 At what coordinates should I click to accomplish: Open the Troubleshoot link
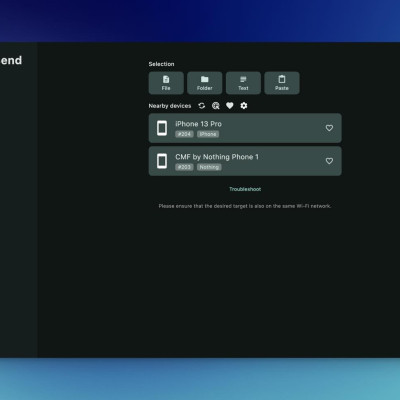pos(245,189)
